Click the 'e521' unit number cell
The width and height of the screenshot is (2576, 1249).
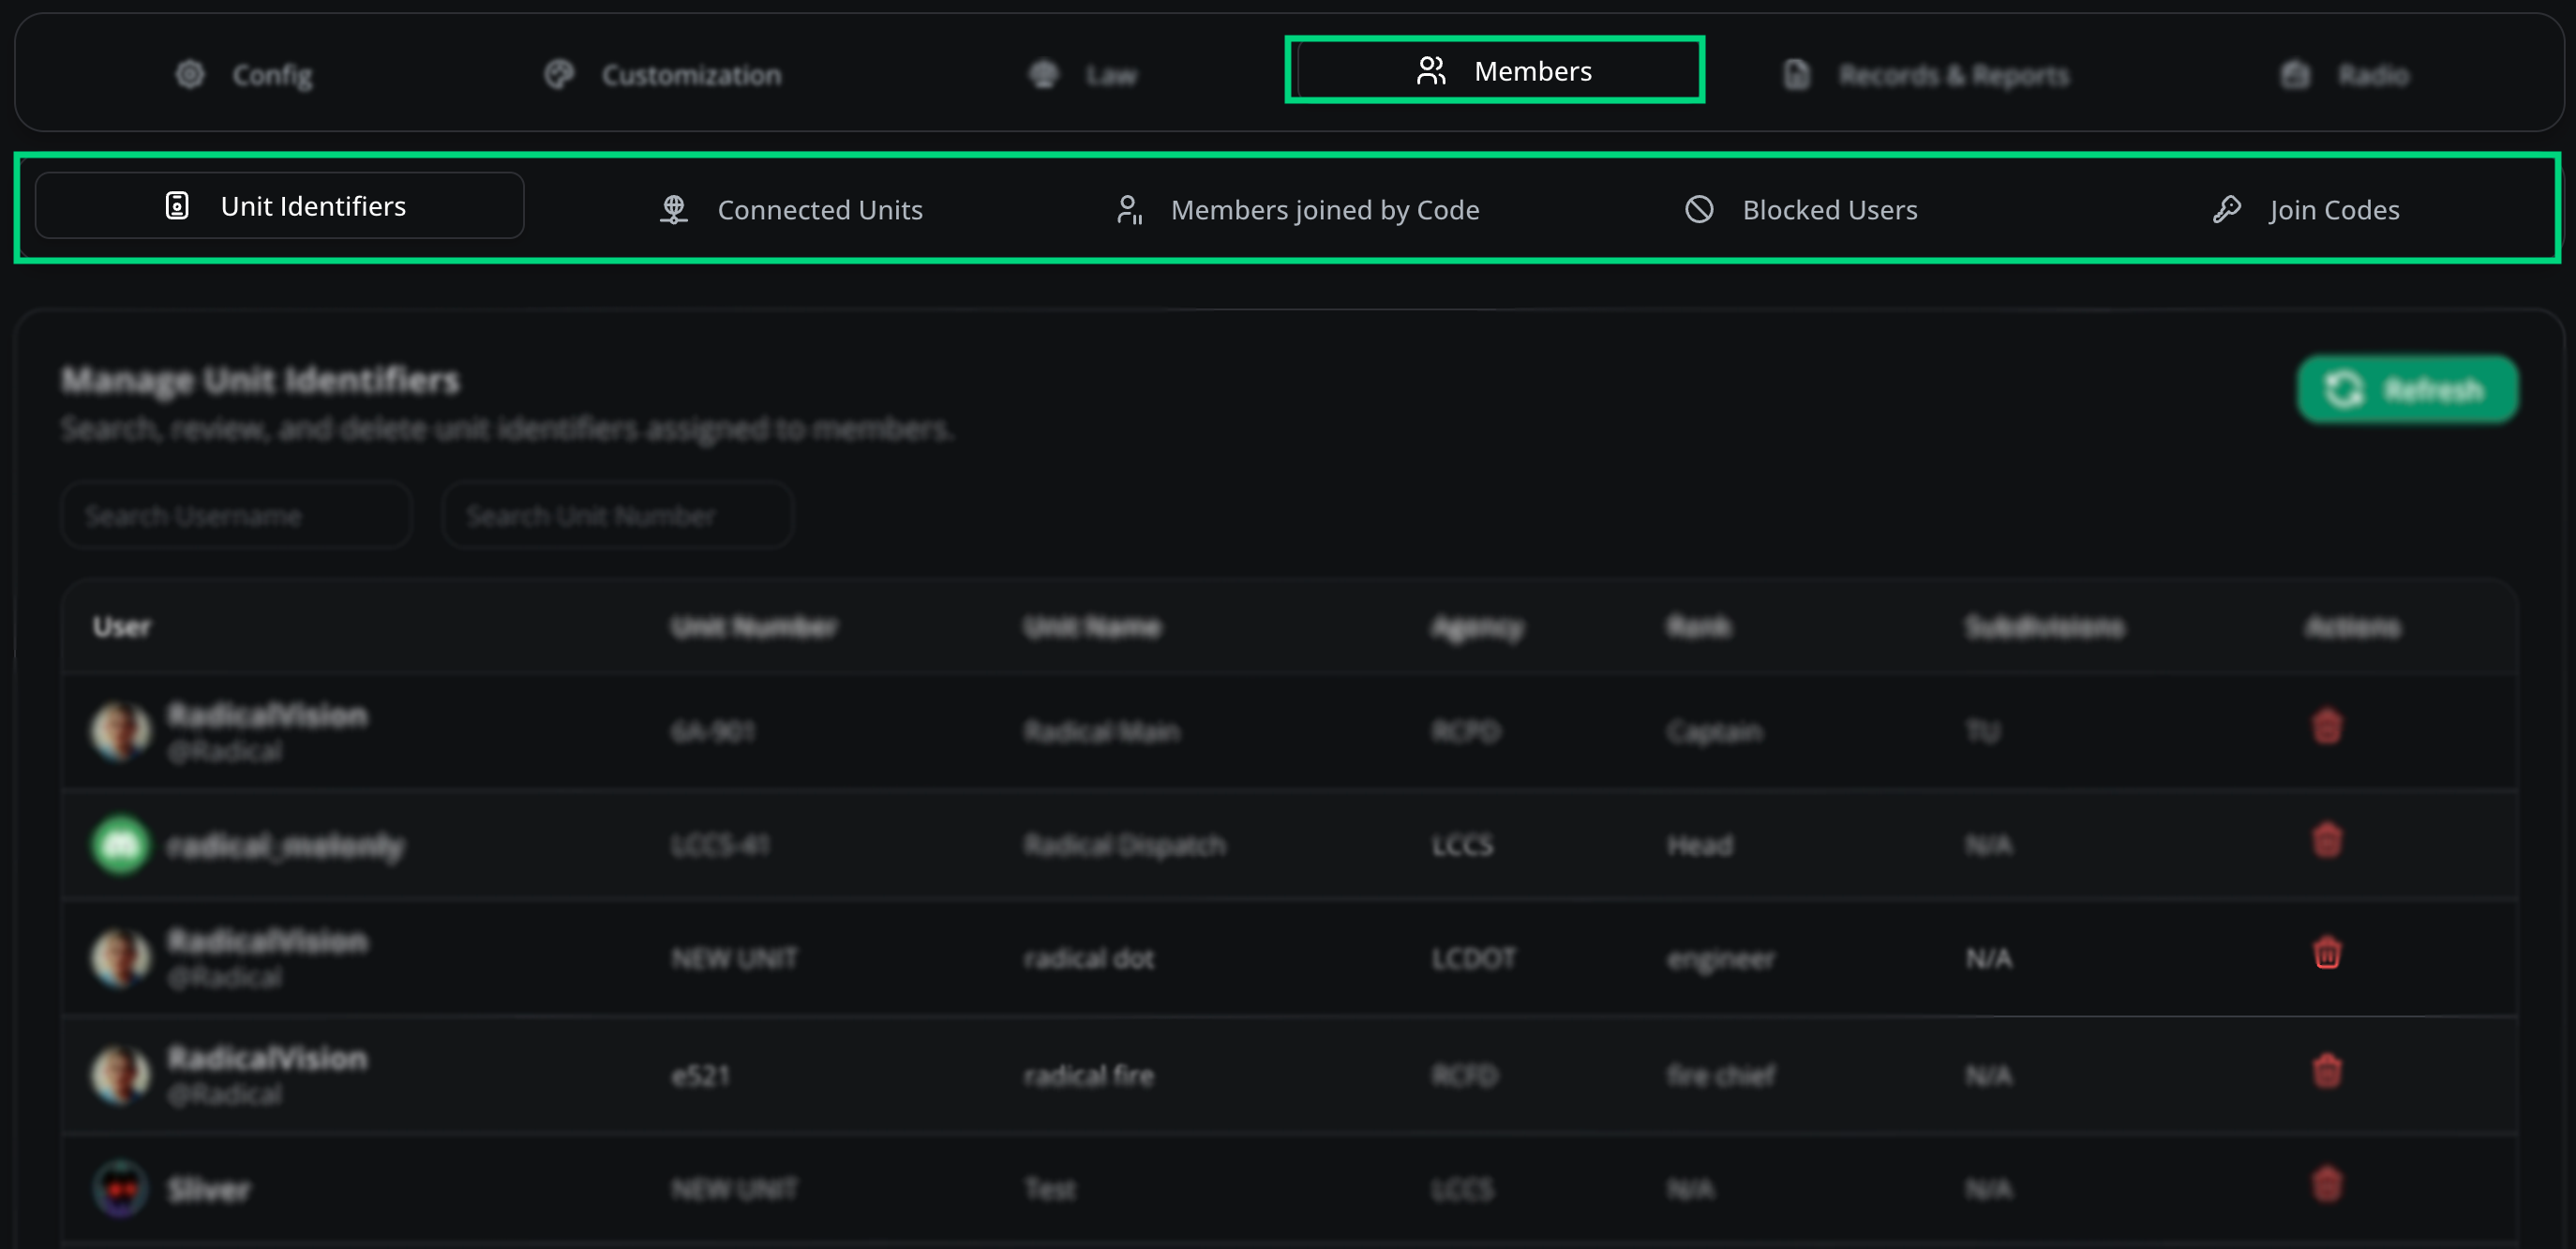click(x=701, y=1076)
